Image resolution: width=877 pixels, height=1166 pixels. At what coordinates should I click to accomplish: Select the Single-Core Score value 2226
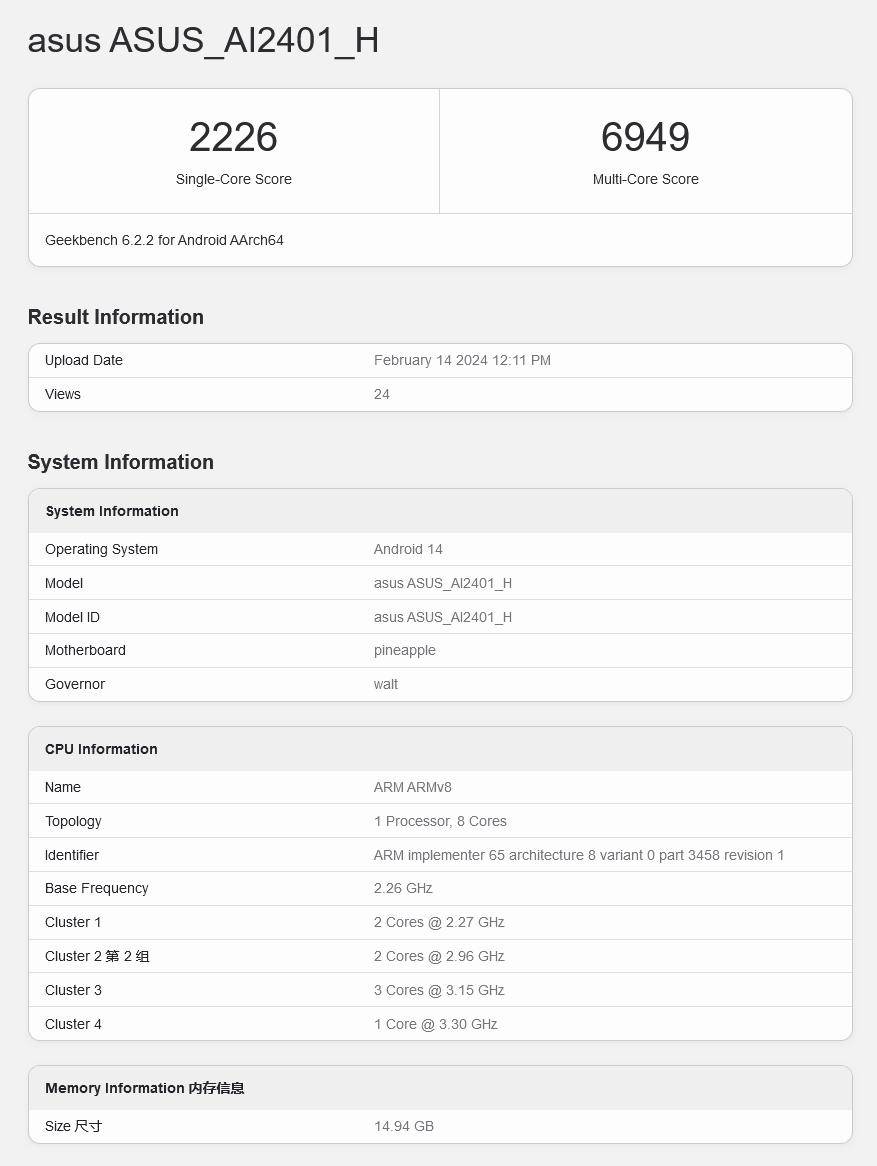pos(233,138)
